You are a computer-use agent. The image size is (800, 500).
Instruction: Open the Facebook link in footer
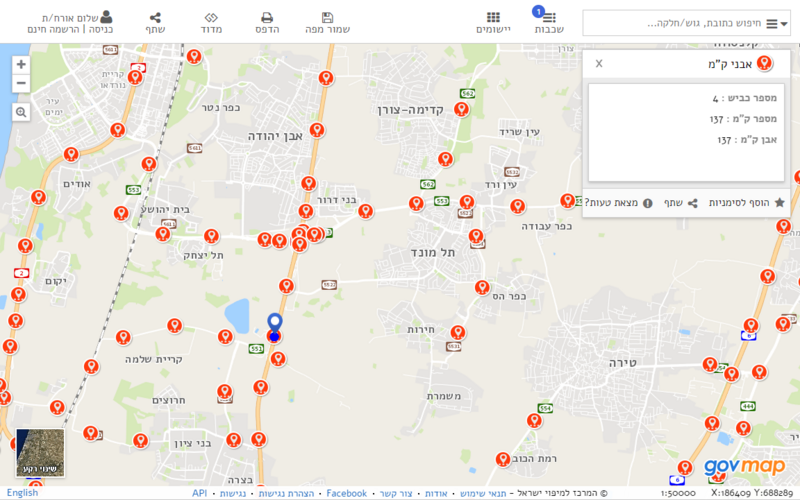(x=346, y=493)
